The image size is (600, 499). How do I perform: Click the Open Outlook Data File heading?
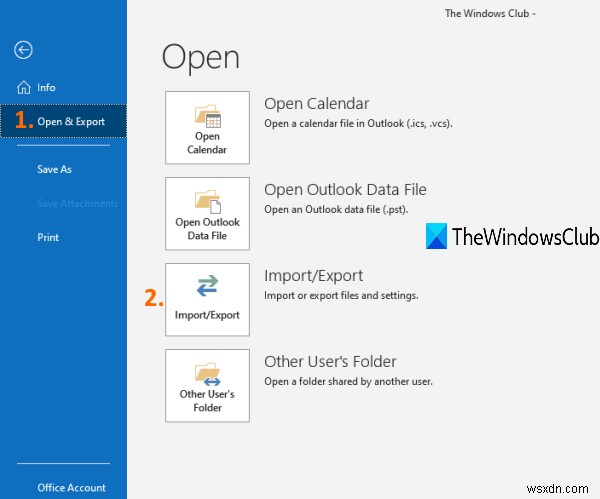pos(345,190)
